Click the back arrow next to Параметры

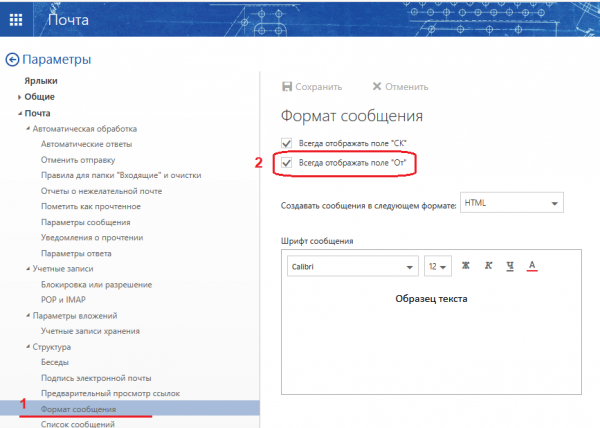click(x=12, y=60)
